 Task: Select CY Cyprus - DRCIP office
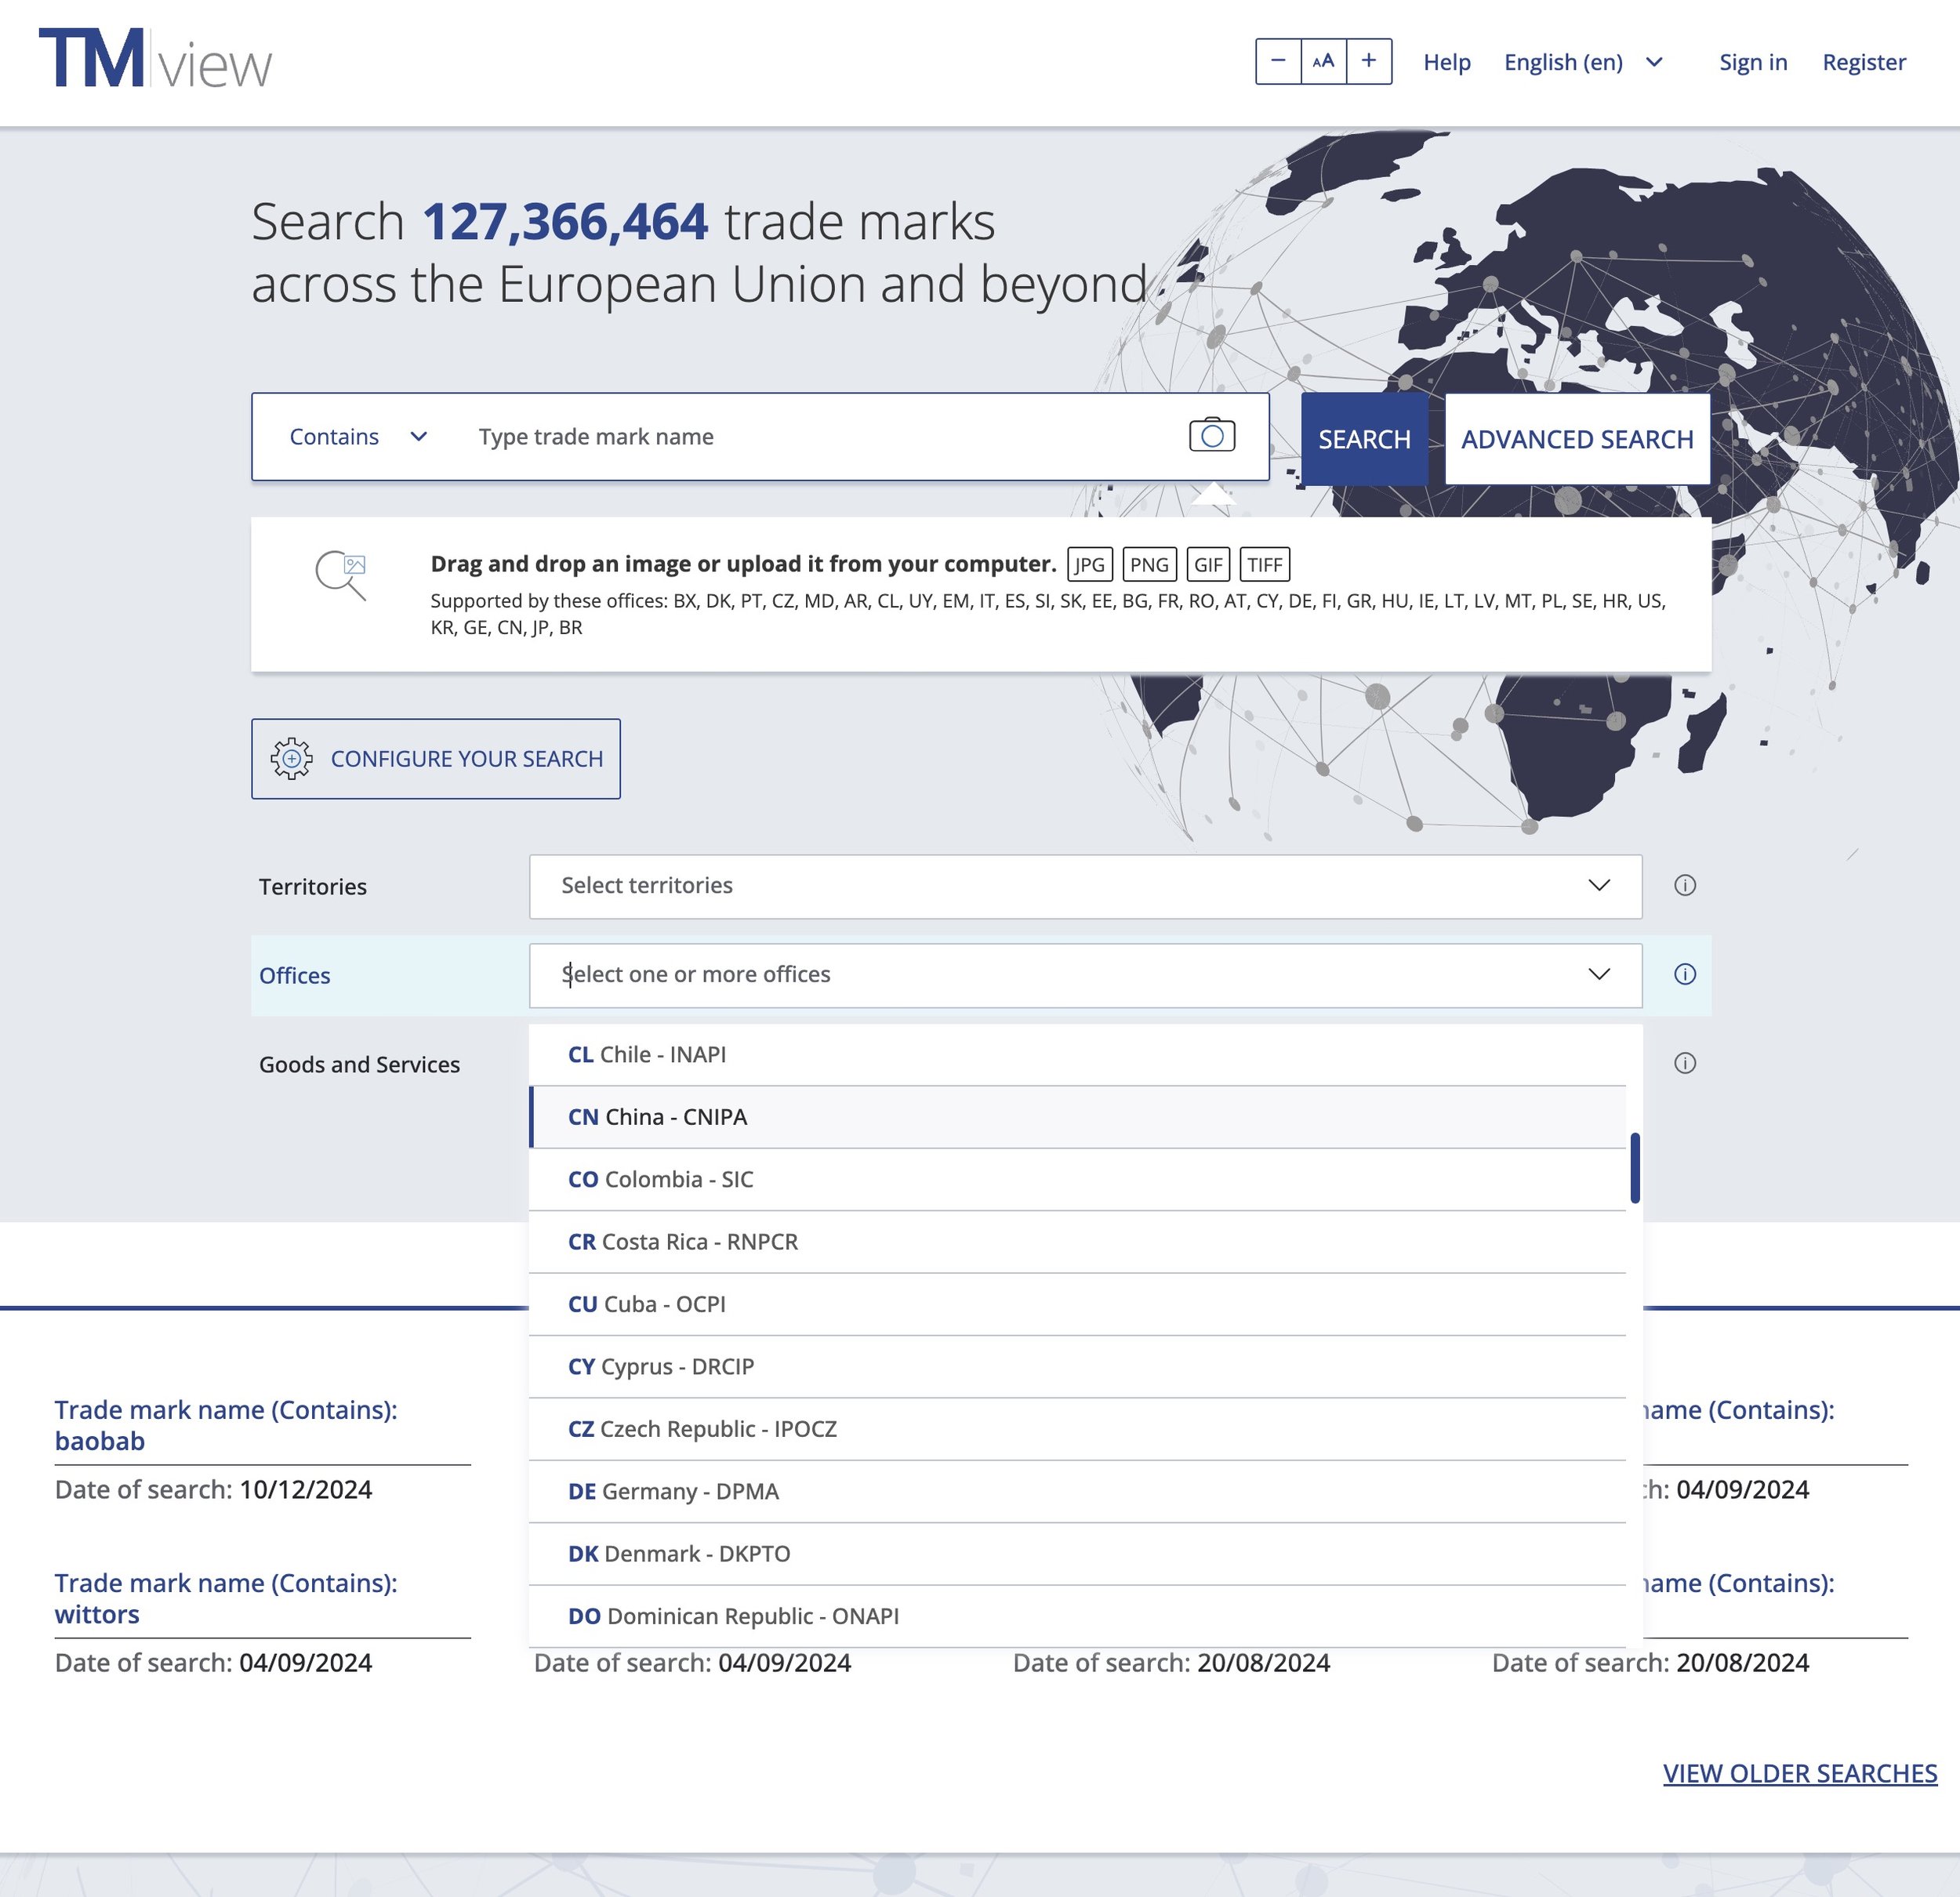pyautogui.click(x=1077, y=1367)
